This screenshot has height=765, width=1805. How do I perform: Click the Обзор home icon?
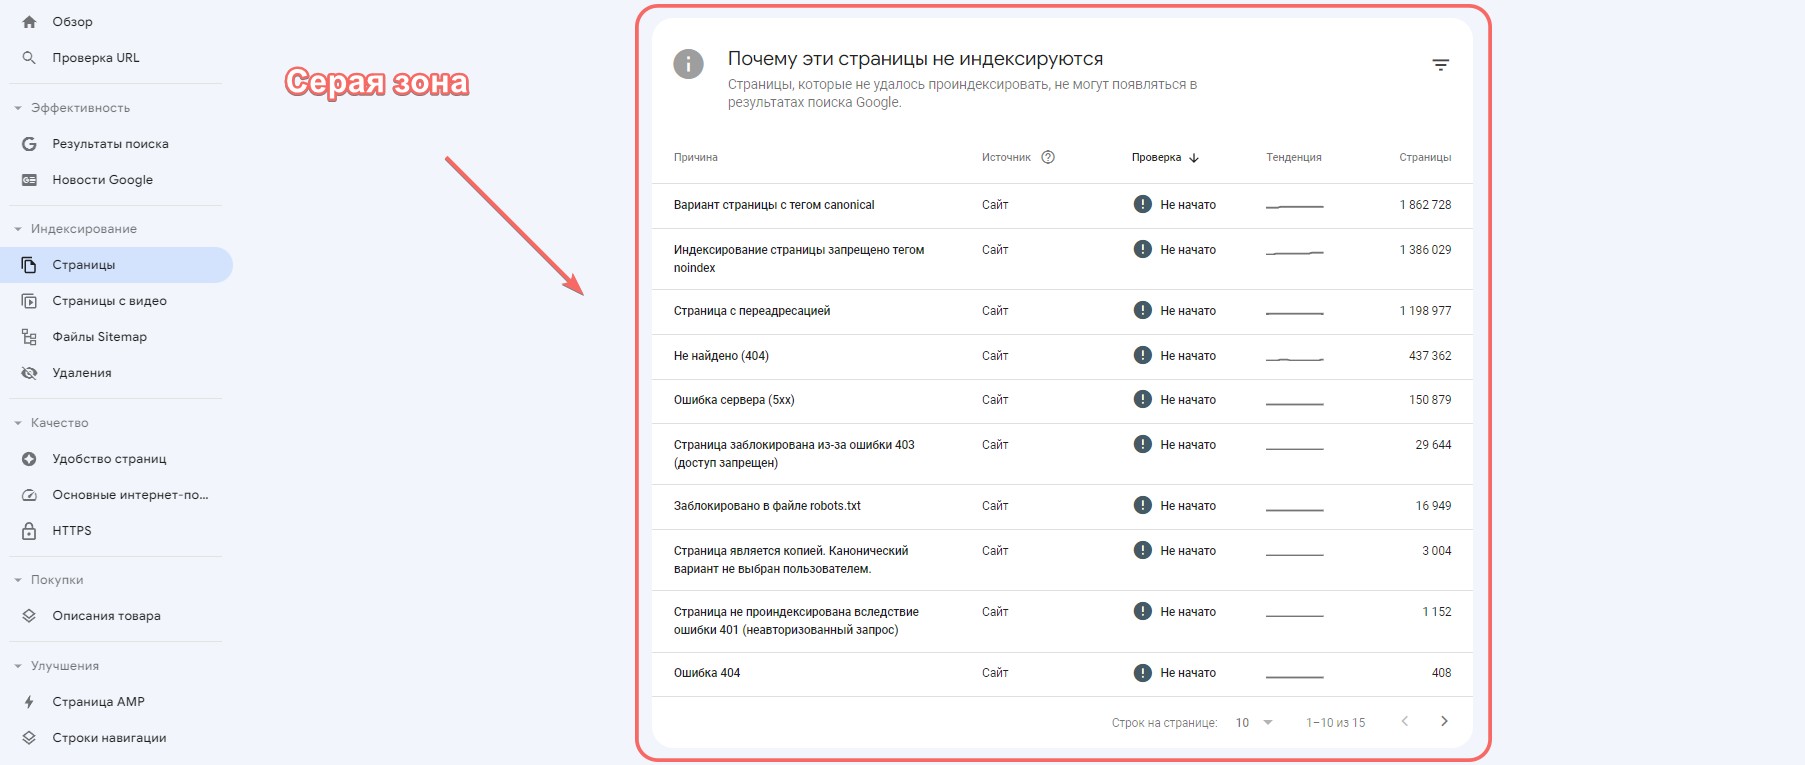tap(29, 22)
